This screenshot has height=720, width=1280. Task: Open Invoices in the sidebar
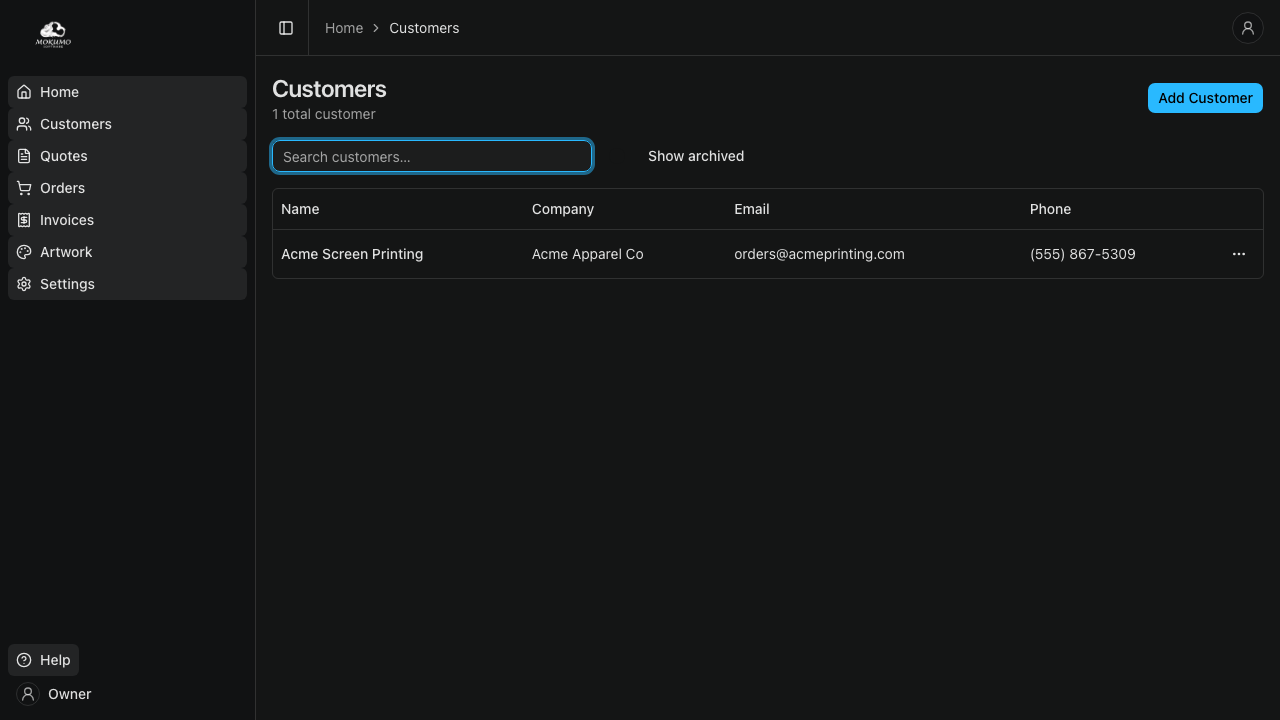(67, 220)
